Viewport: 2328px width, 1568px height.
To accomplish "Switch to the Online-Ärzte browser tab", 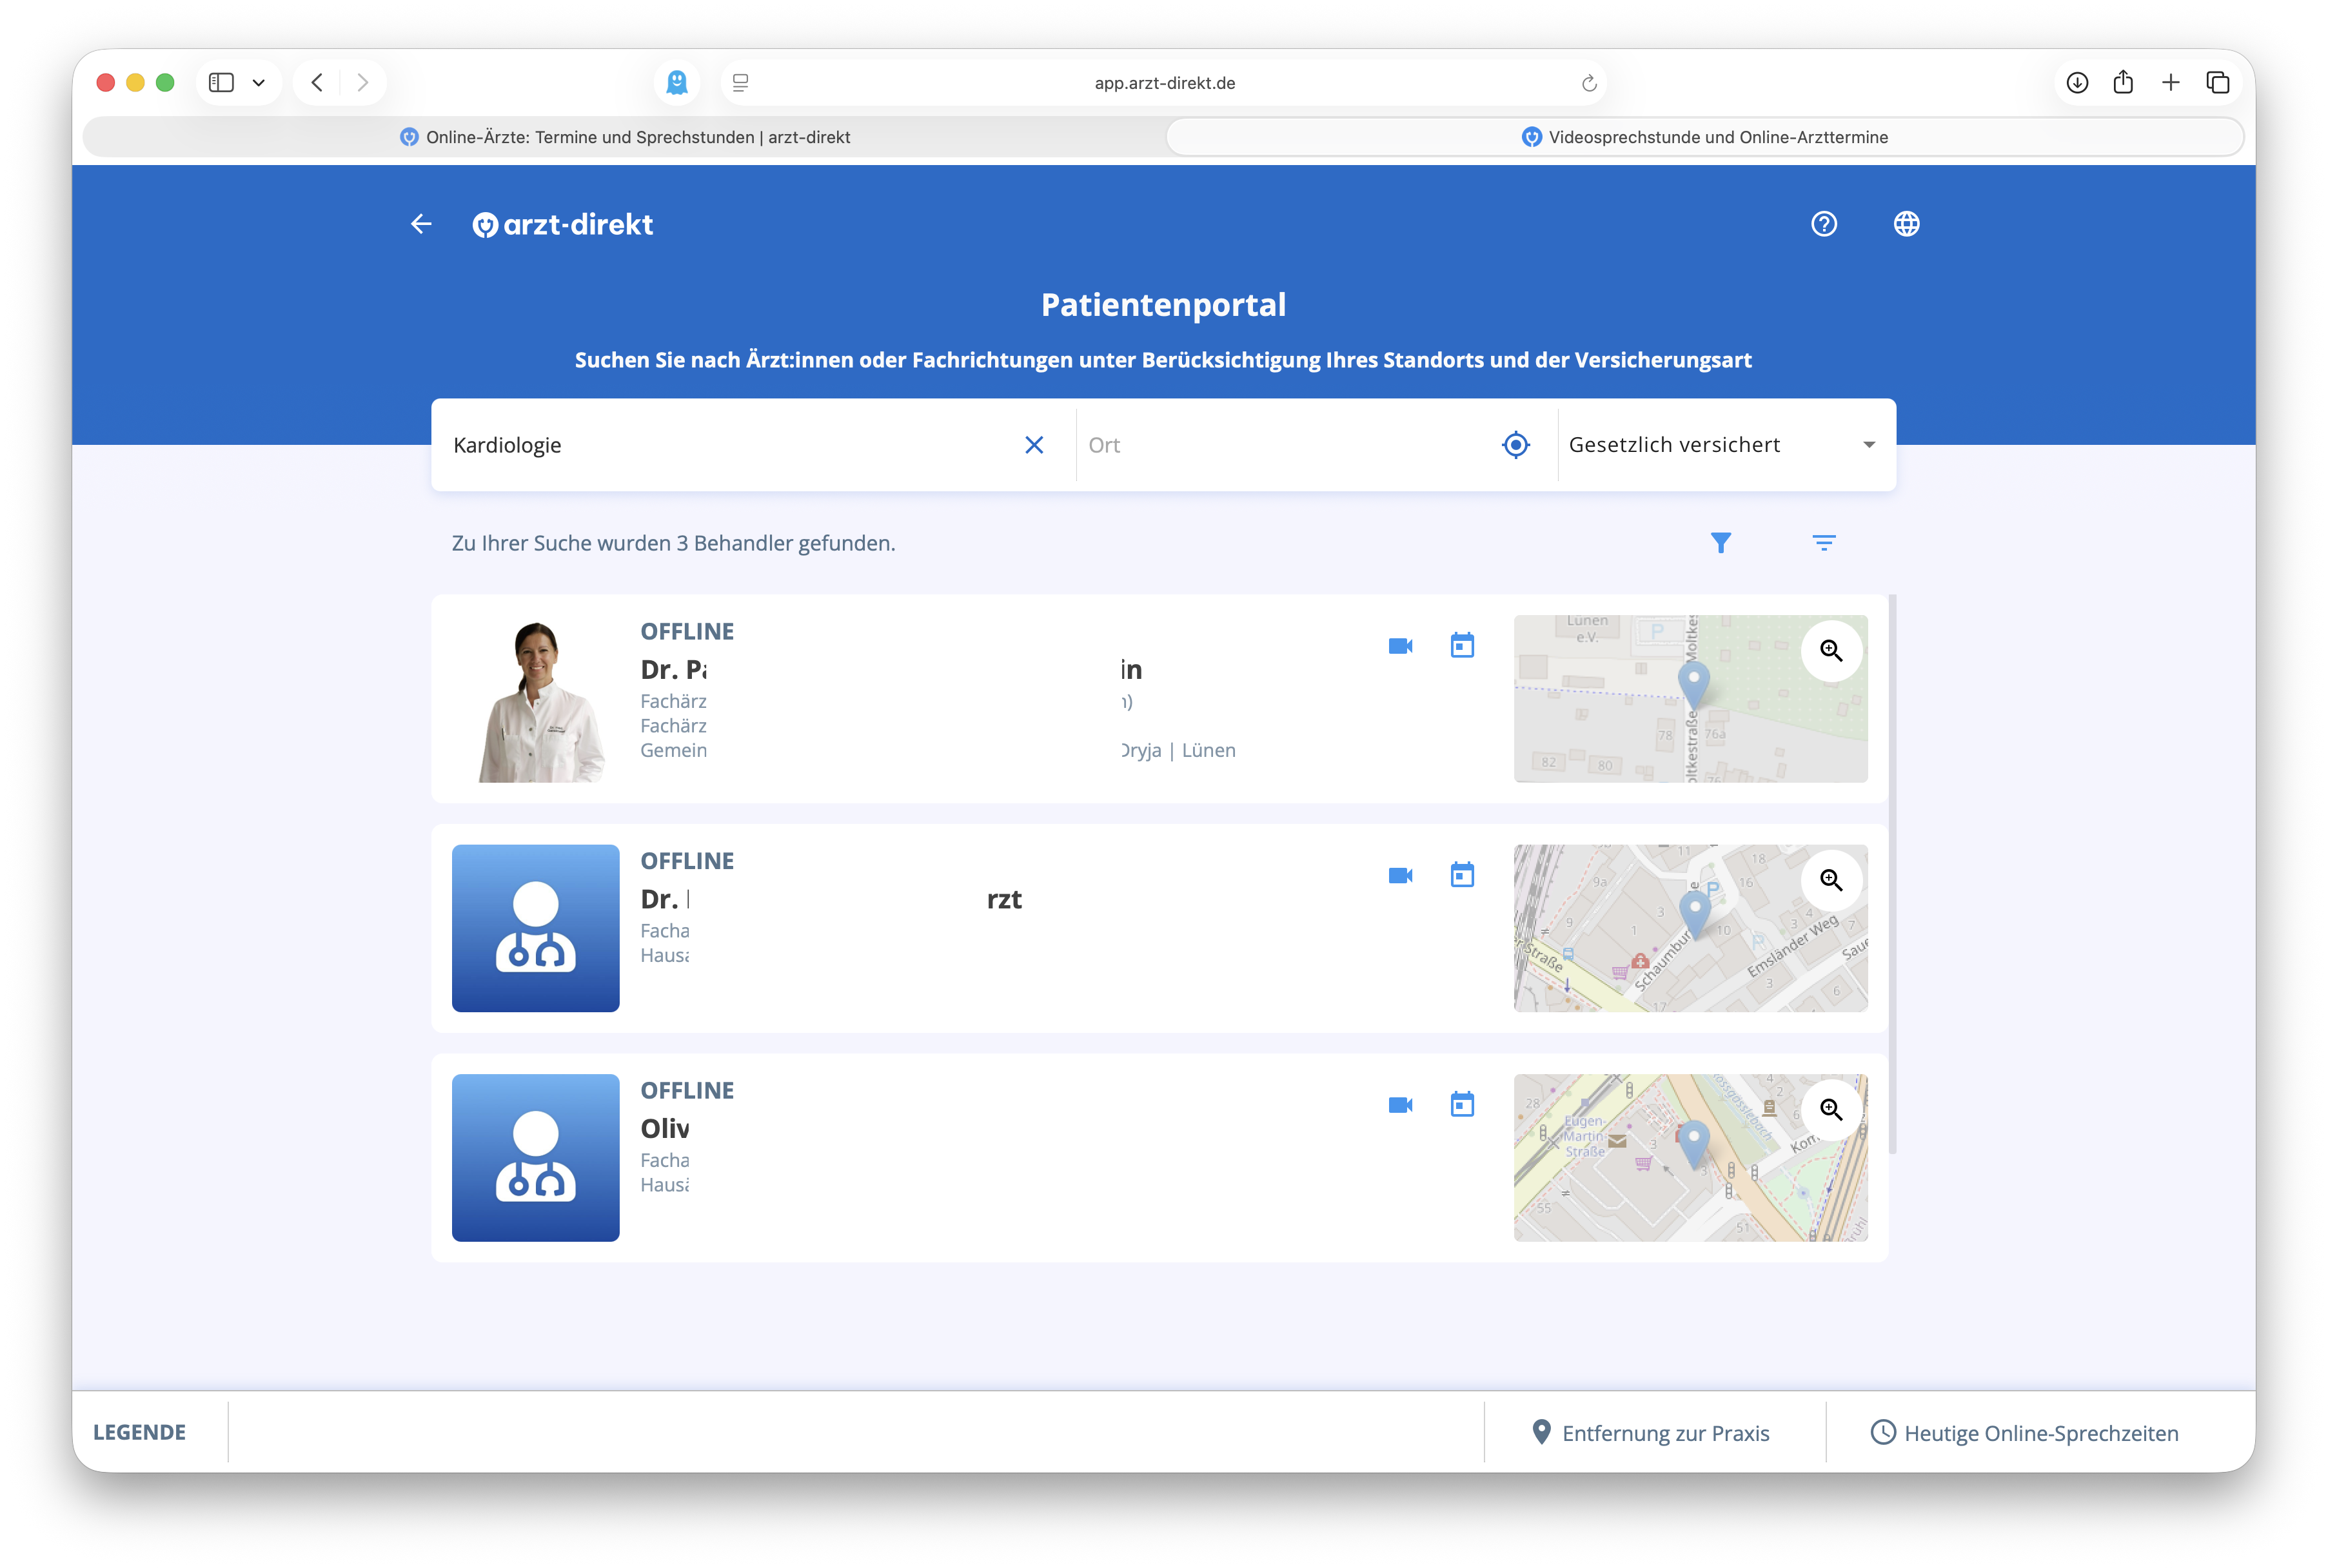I will 625,137.
